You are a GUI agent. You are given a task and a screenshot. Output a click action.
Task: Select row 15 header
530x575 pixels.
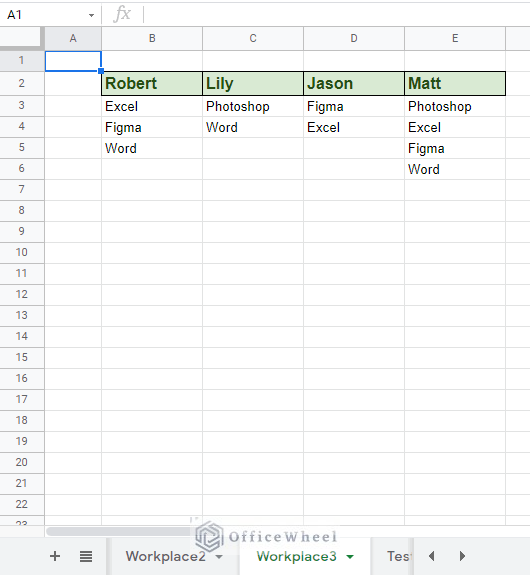click(x=22, y=358)
